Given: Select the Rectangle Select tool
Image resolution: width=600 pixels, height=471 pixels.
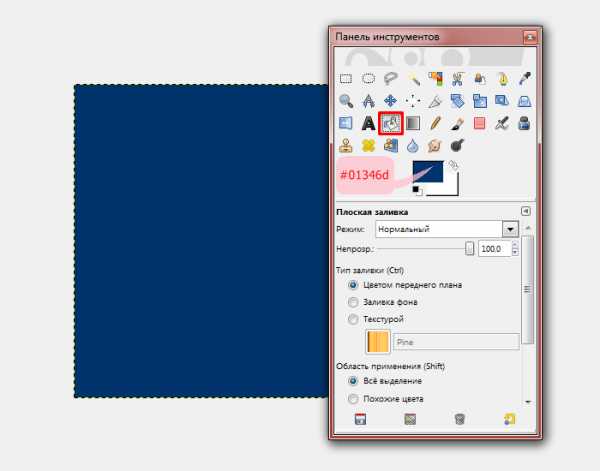Looking at the screenshot, I should (346, 79).
